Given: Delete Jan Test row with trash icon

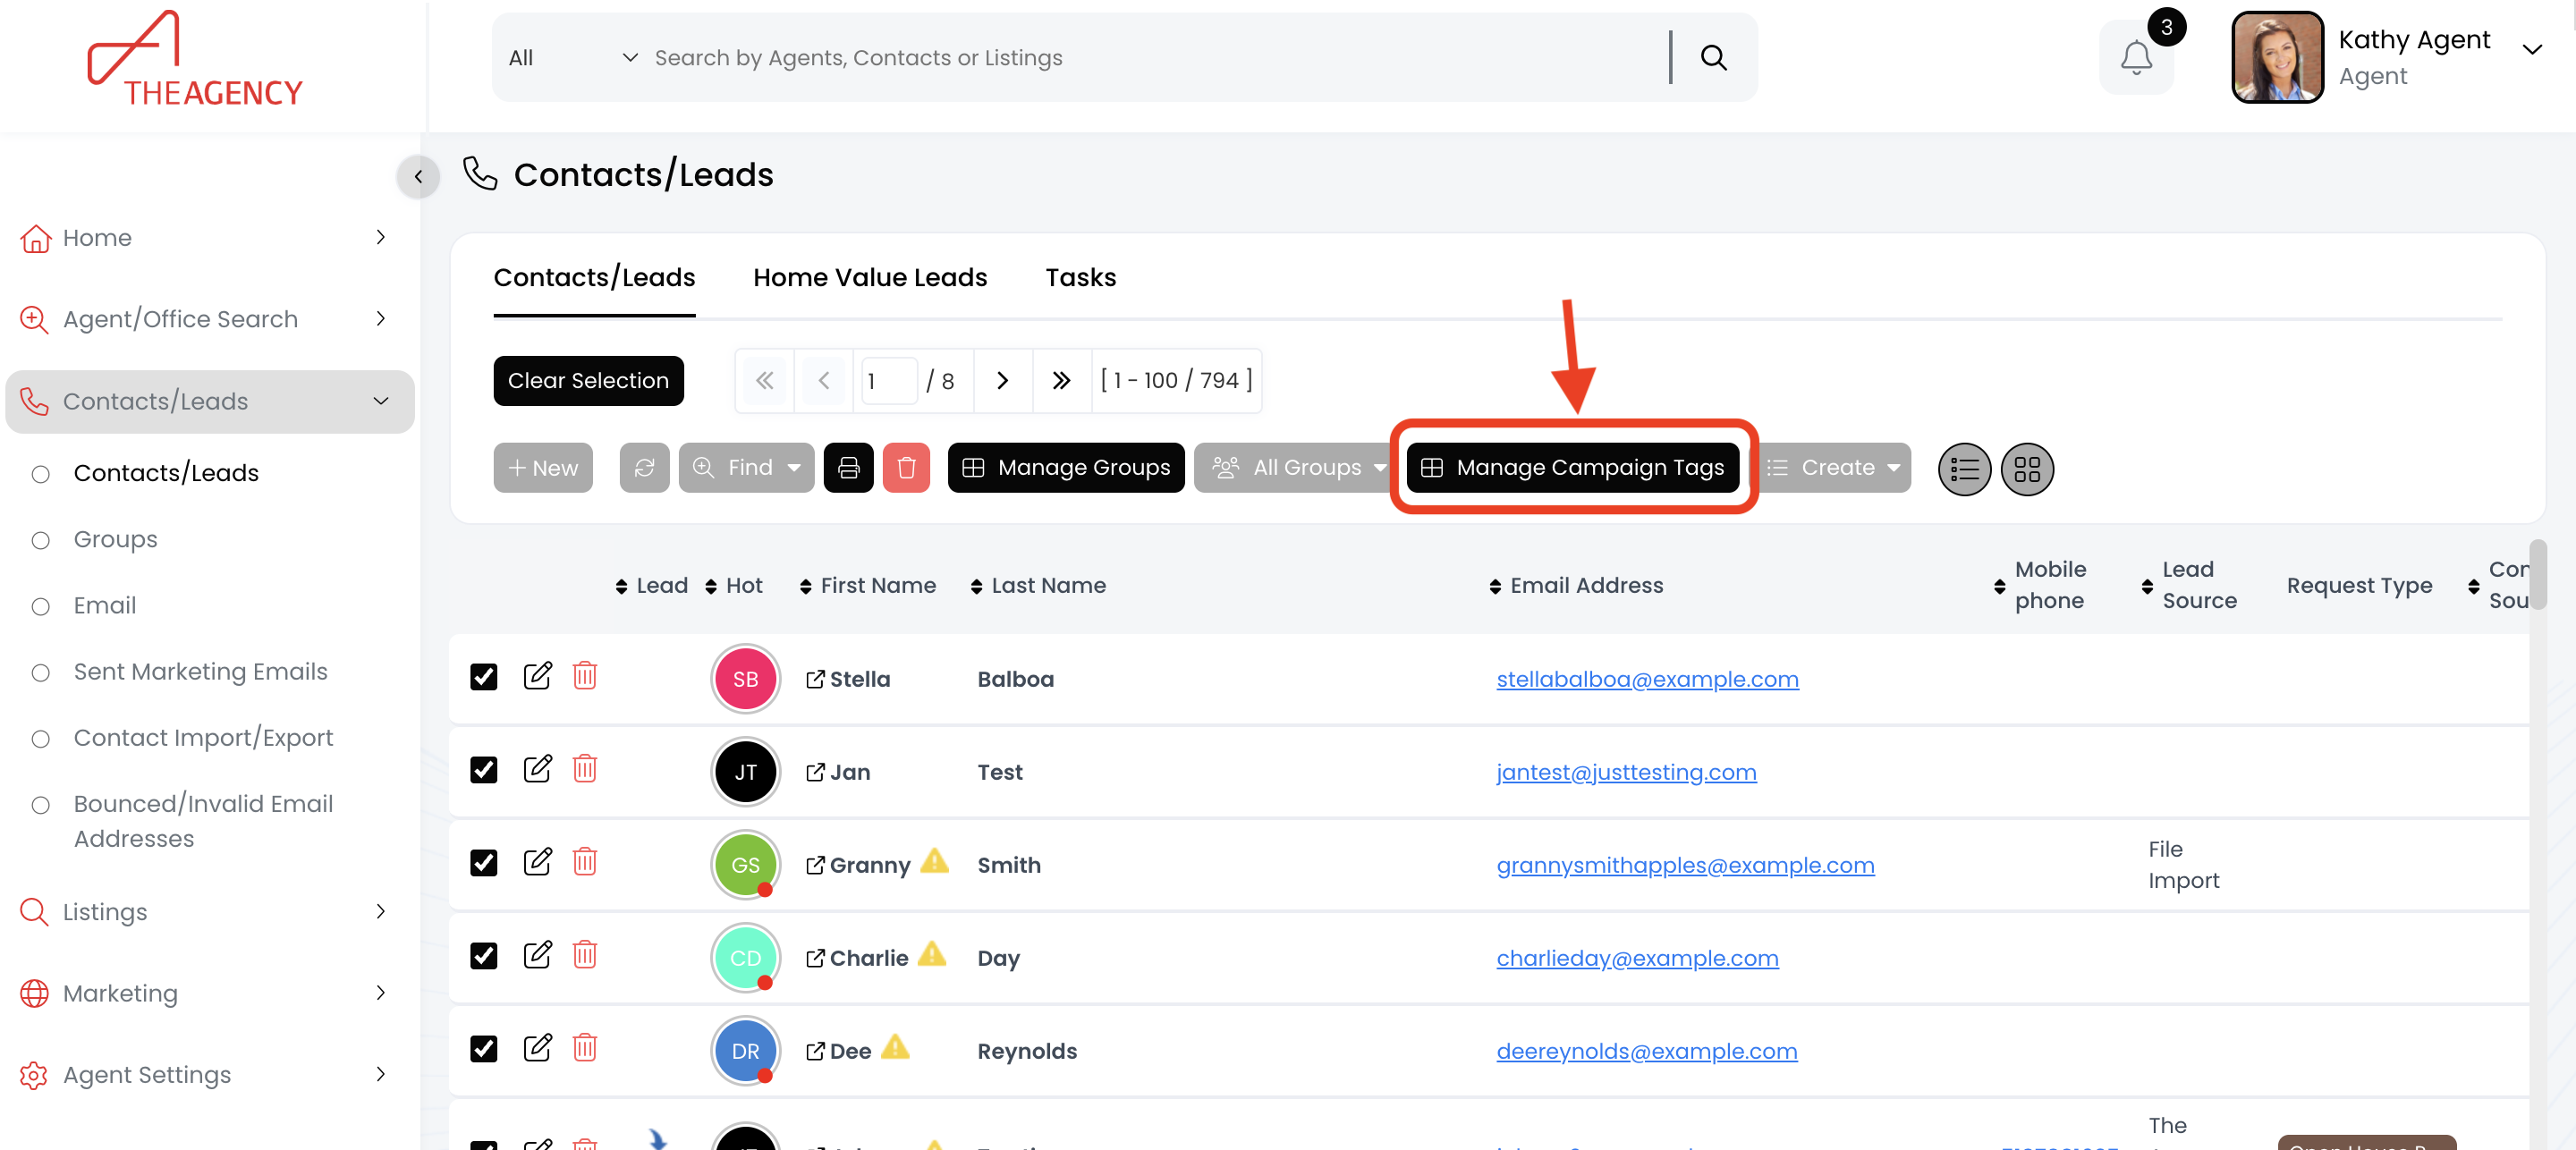Looking at the screenshot, I should tap(585, 770).
